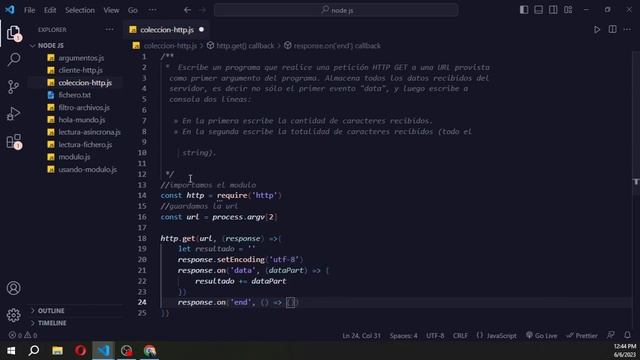Show errors and warnings in status bar
Screen dimensions: 640x360
click(x=23, y=335)
